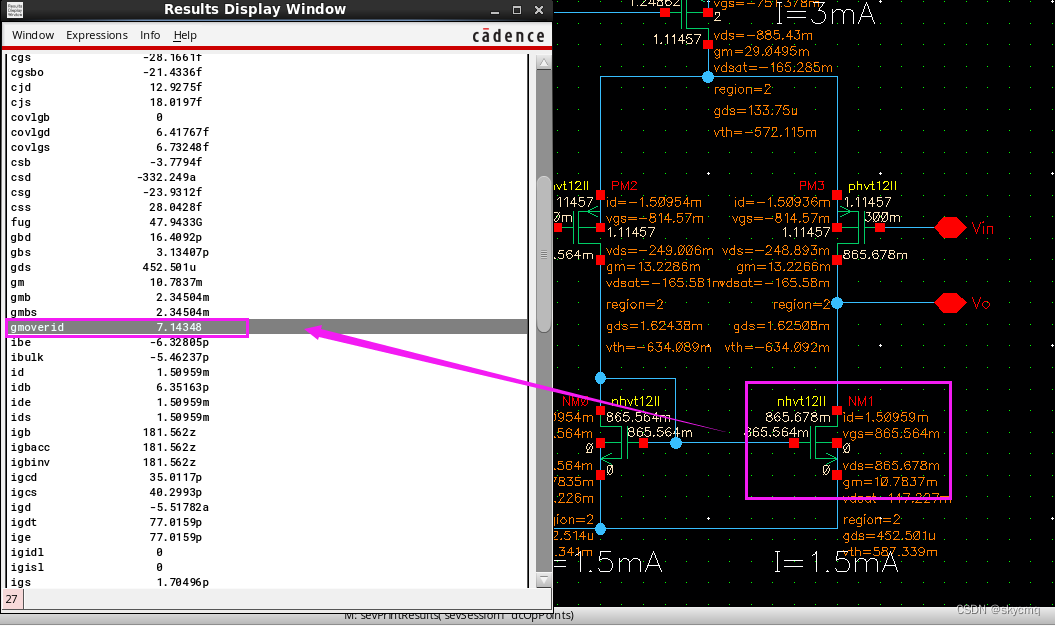
Task: Minimize the Results Display Window
Action: pos(495,11)
